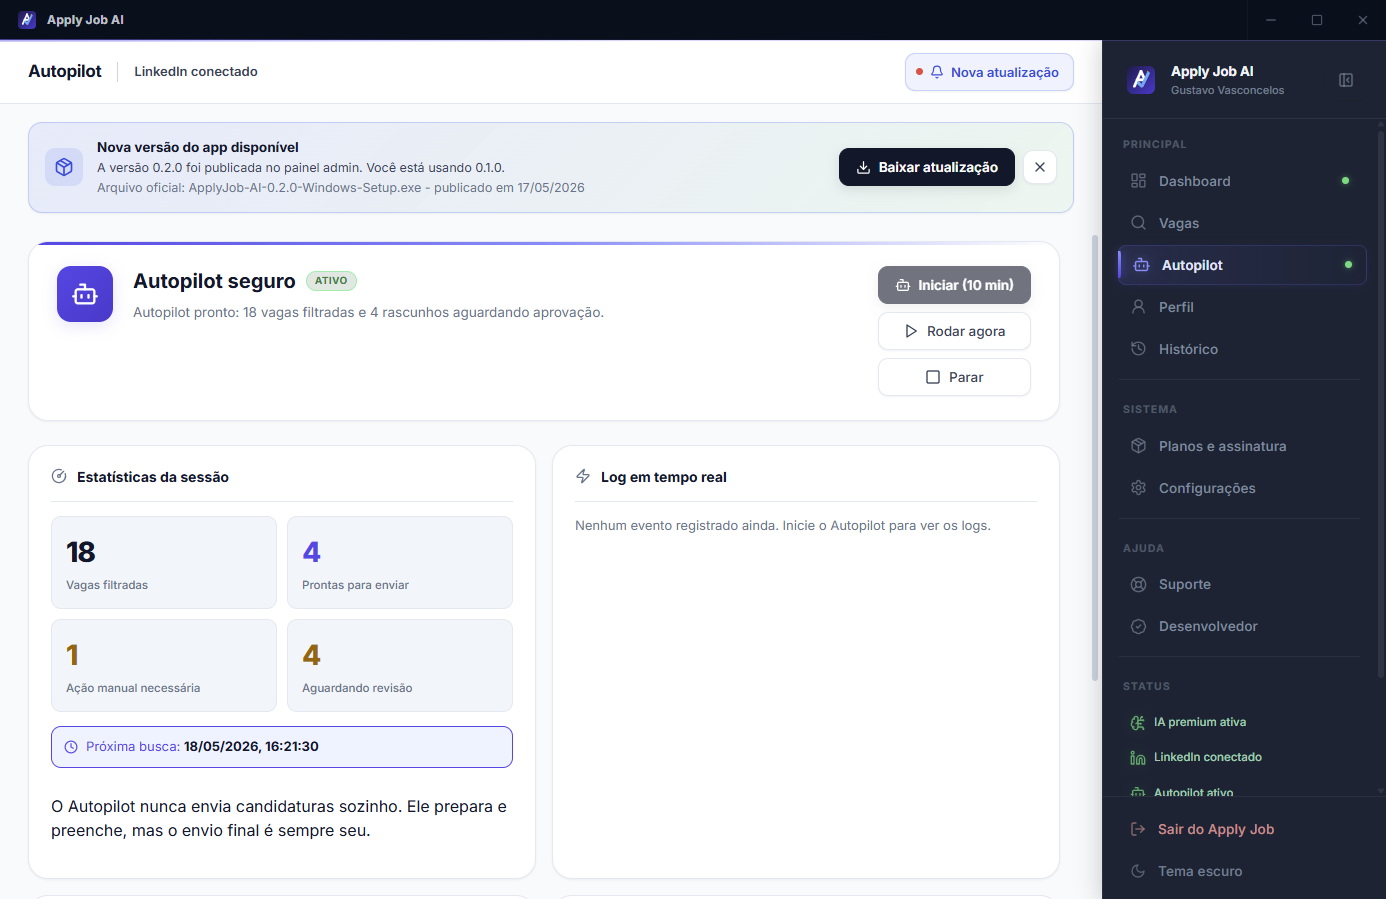Click the Configurações gear icon
Image resolution: width=1386 pixels, height=899 pixels.
click(x=1138, y=488)
